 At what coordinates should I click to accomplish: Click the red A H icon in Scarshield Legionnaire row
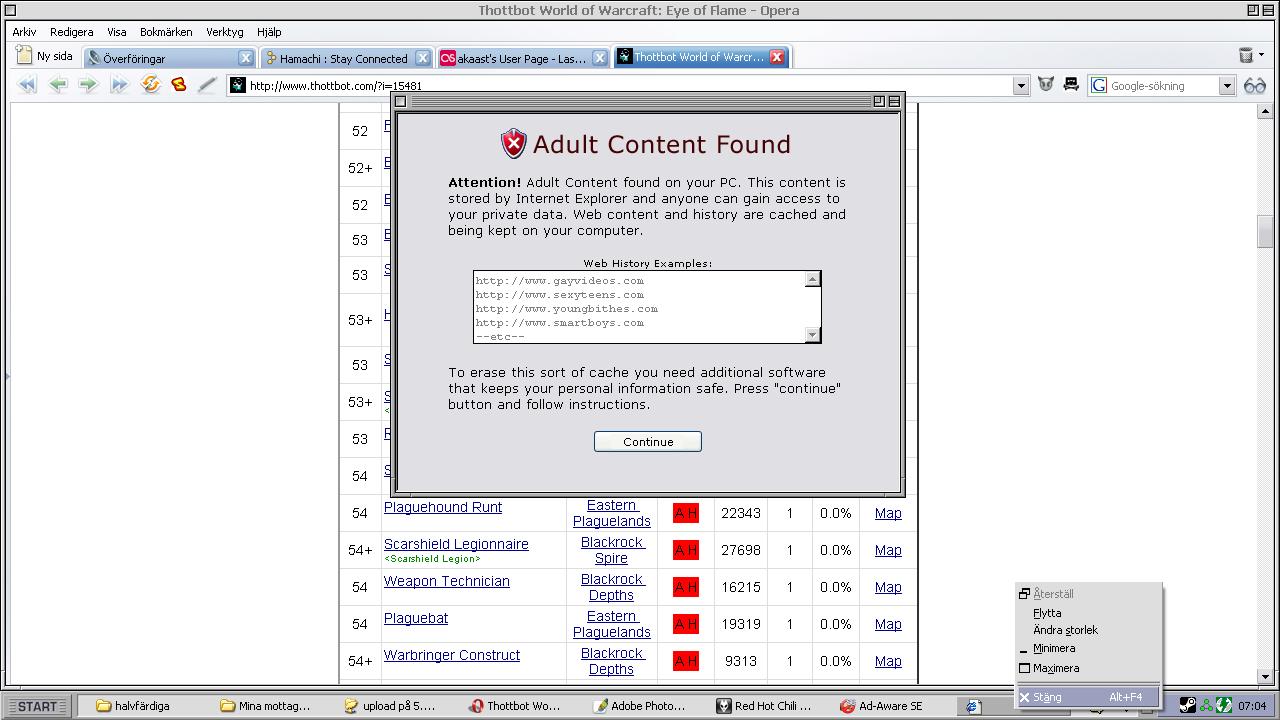685,550
